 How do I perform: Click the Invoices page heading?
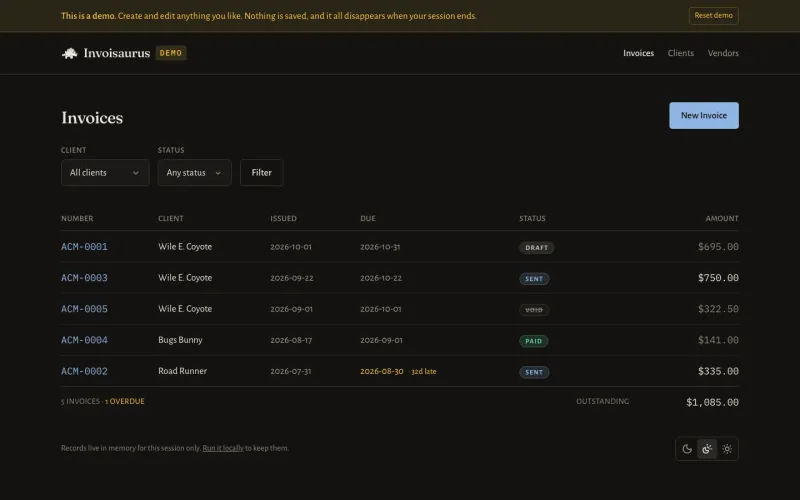(92, 118)
